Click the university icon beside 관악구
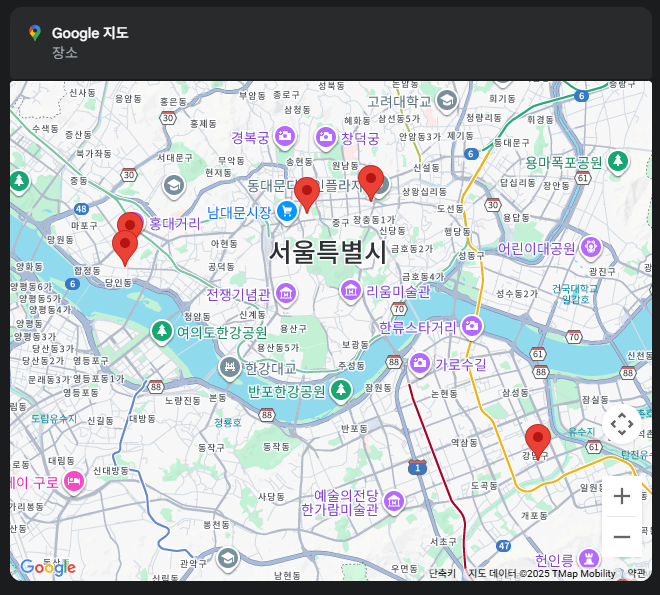This screenshot has width=660, height=595. pyautogui.click(x=228, y=559)
